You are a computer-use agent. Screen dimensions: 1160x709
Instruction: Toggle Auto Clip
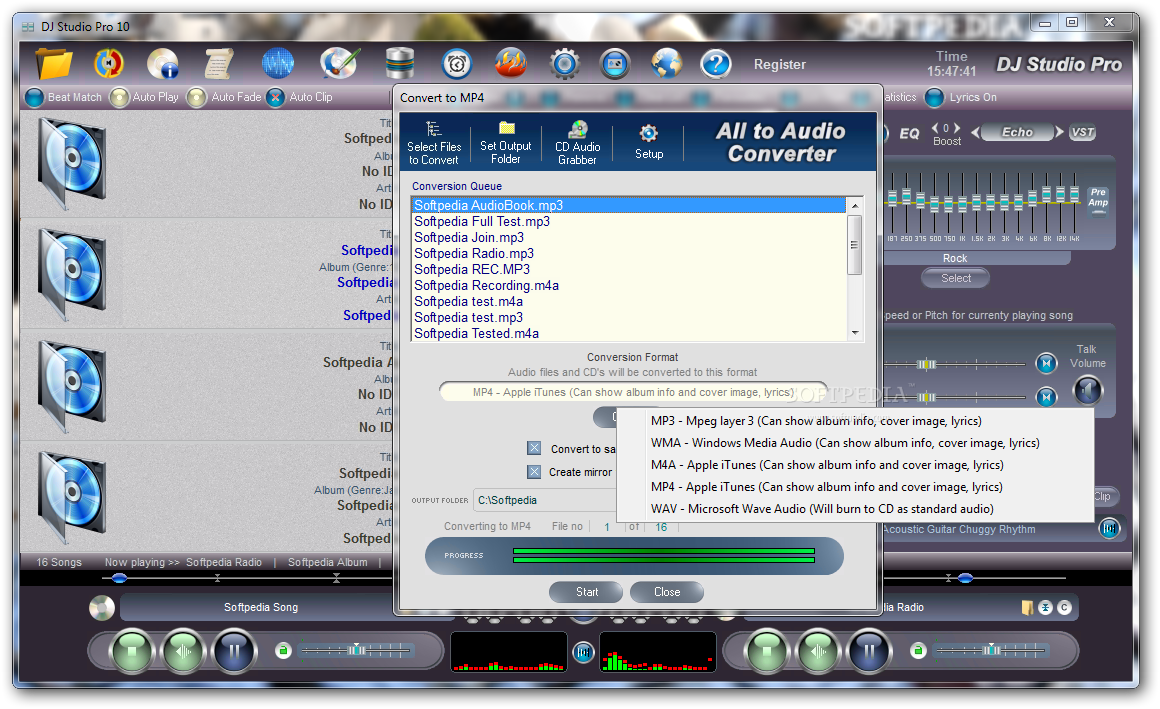coord(275,97)
